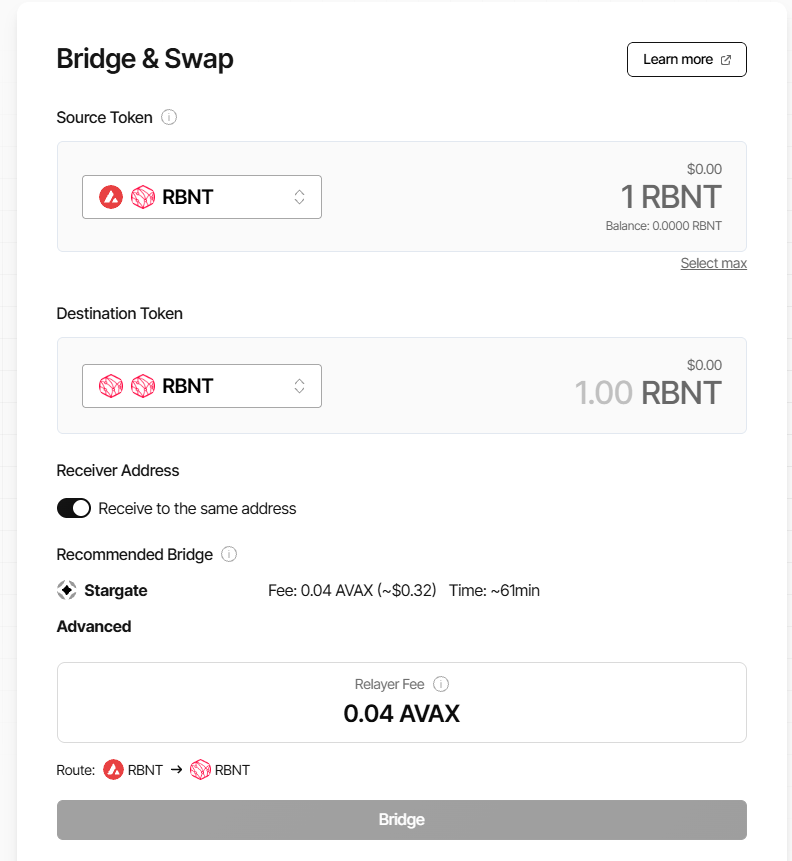Image resolution: width=792 pixels, height=861 pixels.
Task: Click the 1 RBNT source amount field
Action: pos(671,197)
